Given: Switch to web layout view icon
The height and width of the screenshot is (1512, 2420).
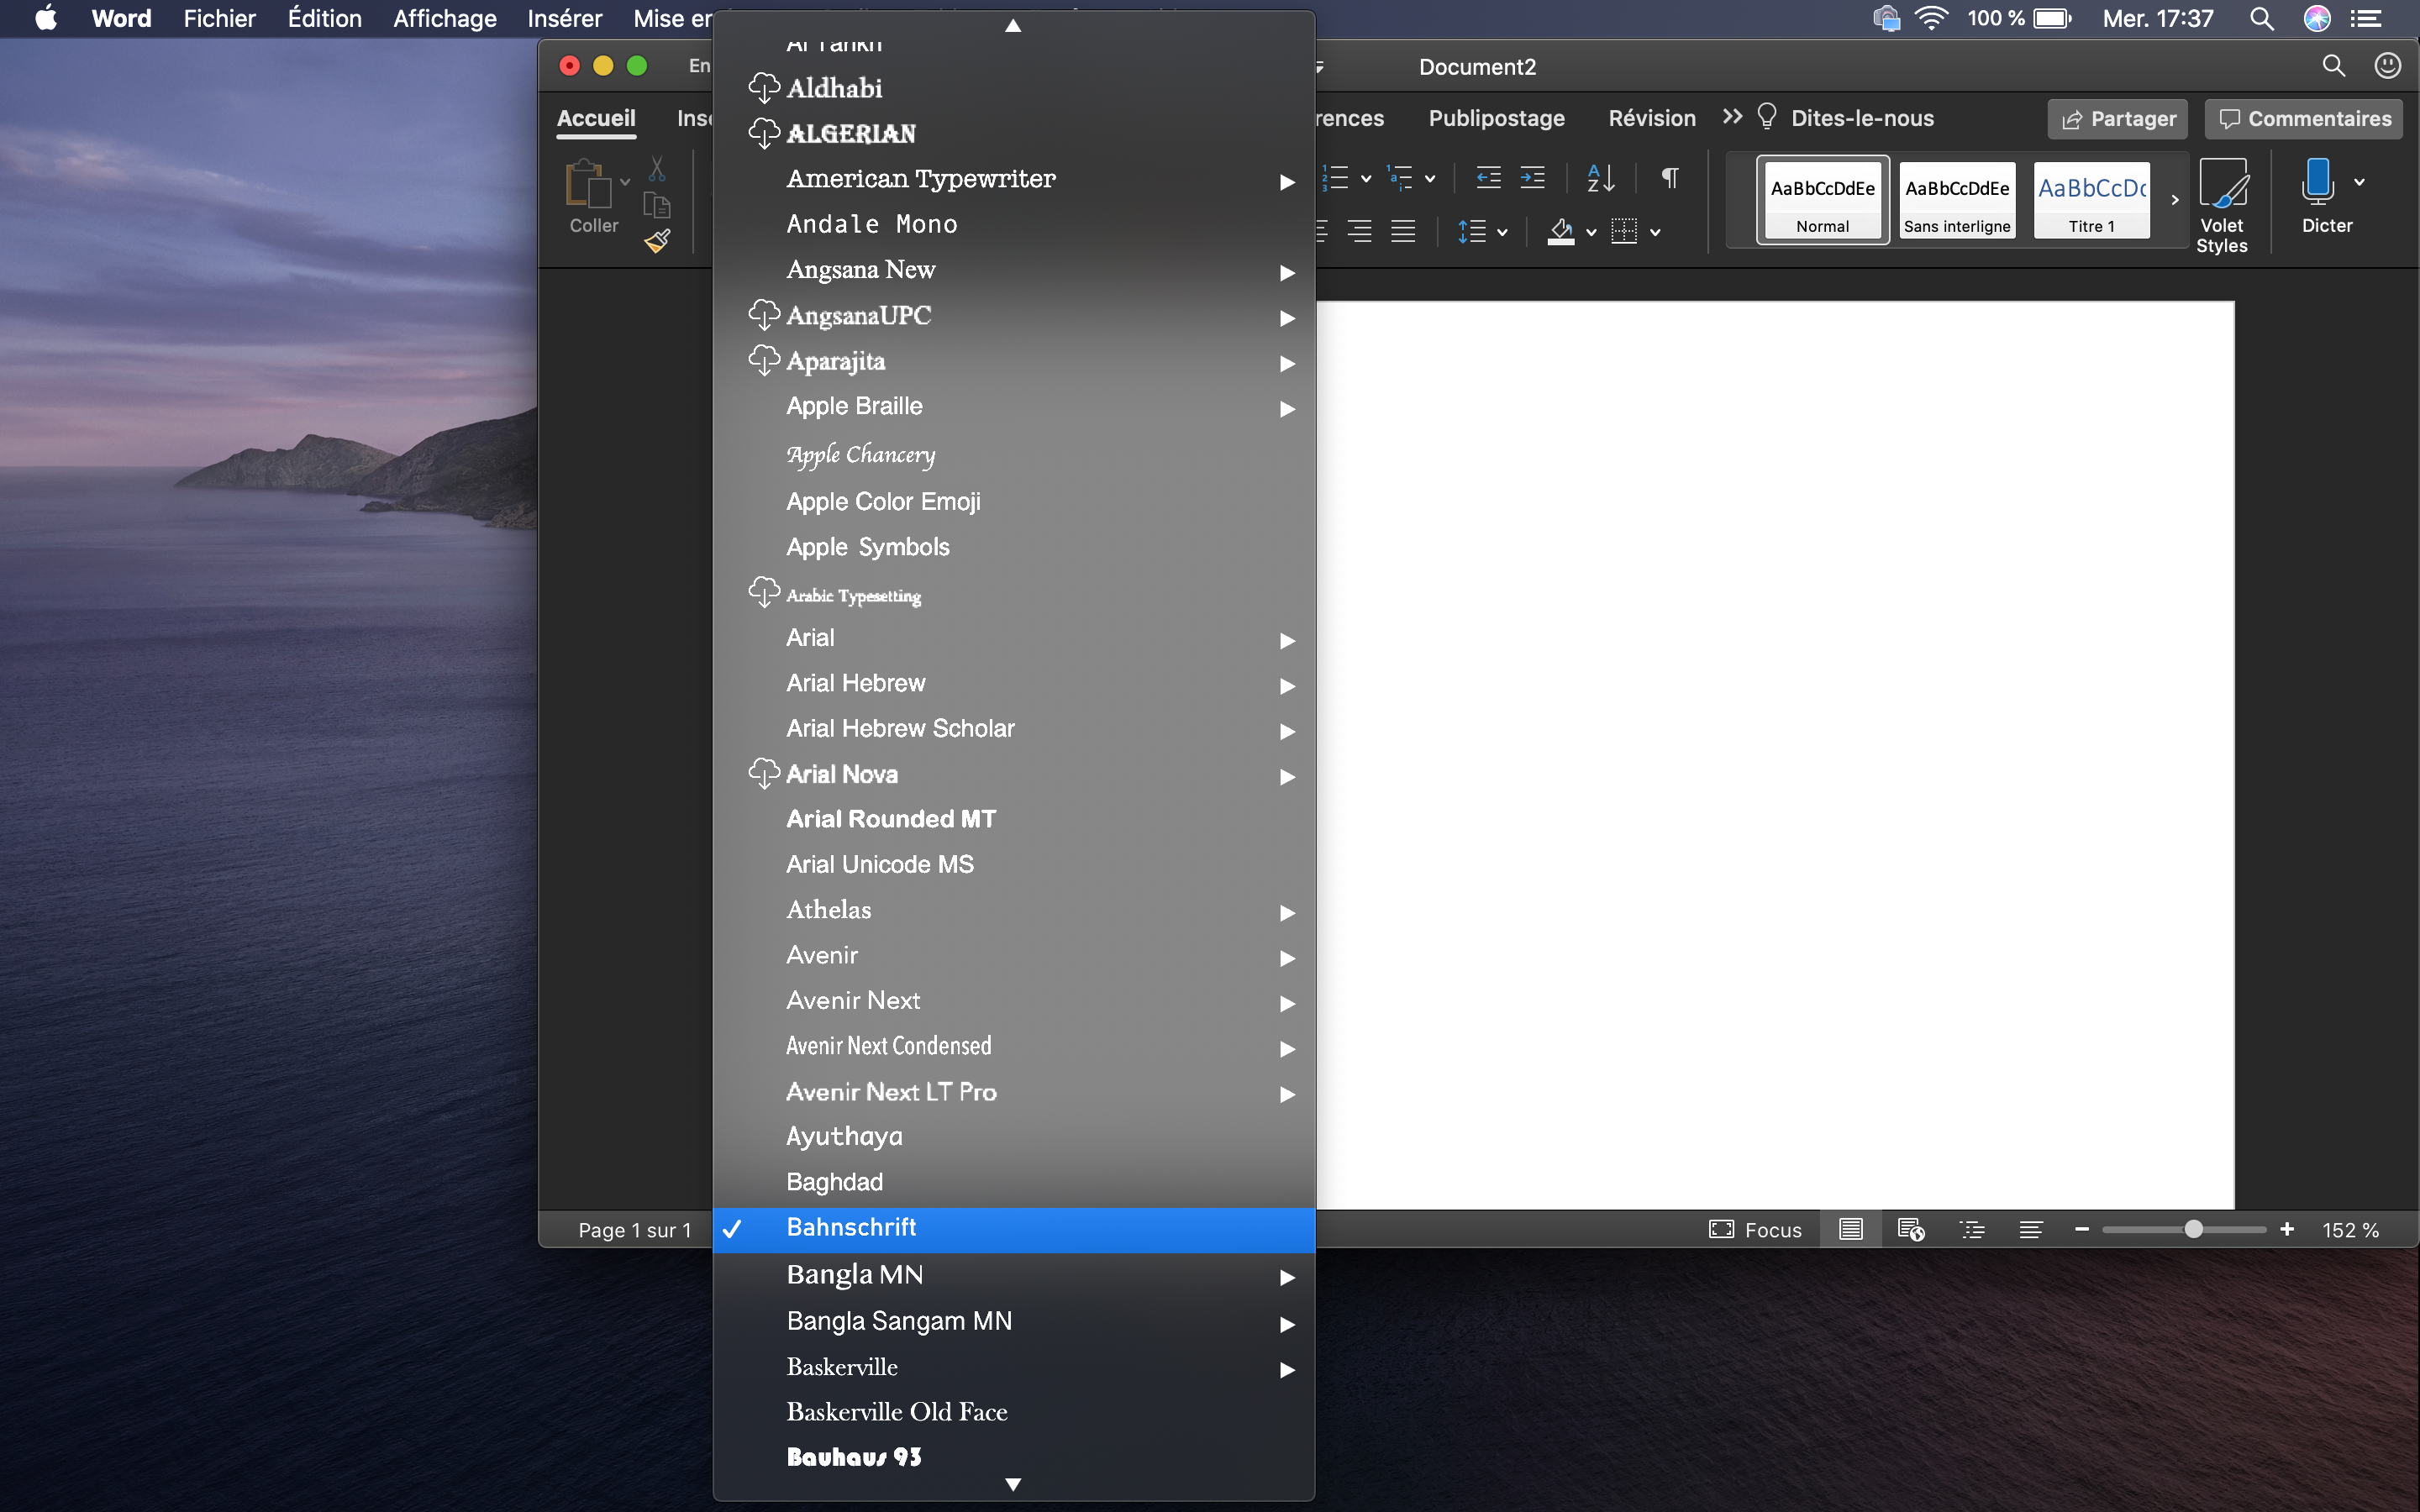Looking at the screenshot, I should tap(1911, 1230).
